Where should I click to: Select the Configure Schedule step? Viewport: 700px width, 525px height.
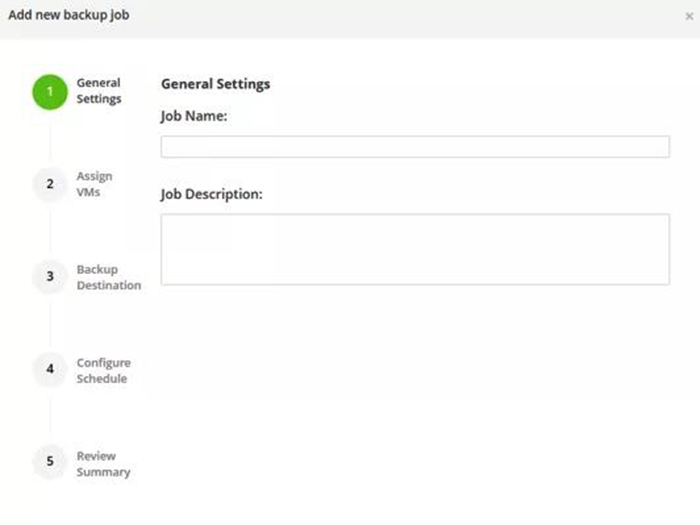click(104, 371)
